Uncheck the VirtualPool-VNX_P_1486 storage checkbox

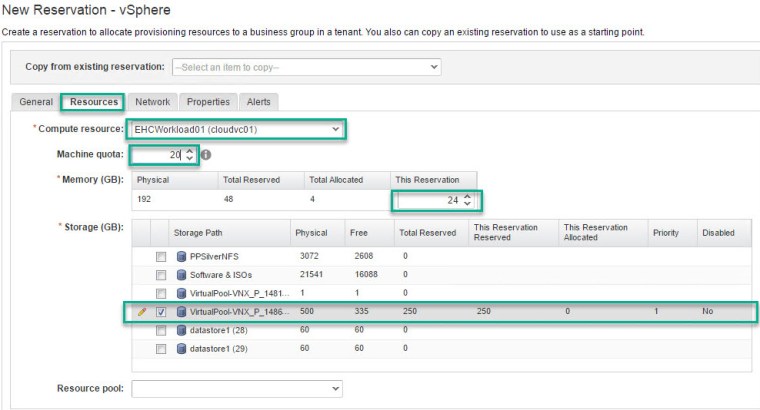[x=160, y=312]
